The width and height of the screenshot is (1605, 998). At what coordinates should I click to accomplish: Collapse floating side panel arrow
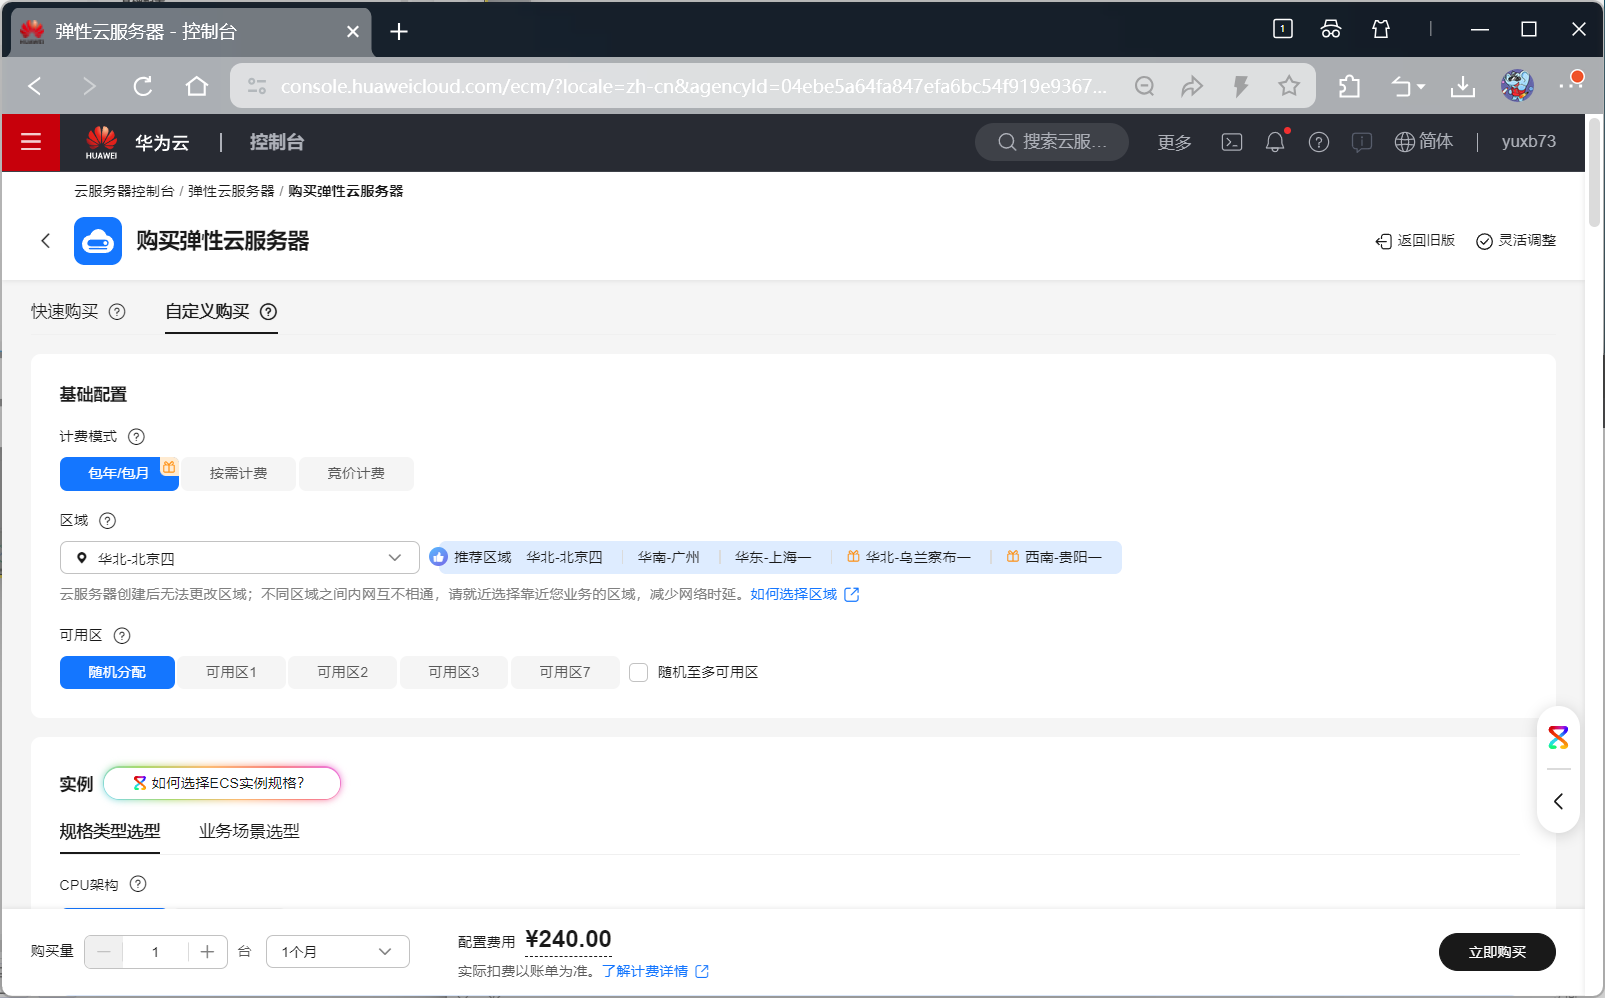pos(1558,801)
